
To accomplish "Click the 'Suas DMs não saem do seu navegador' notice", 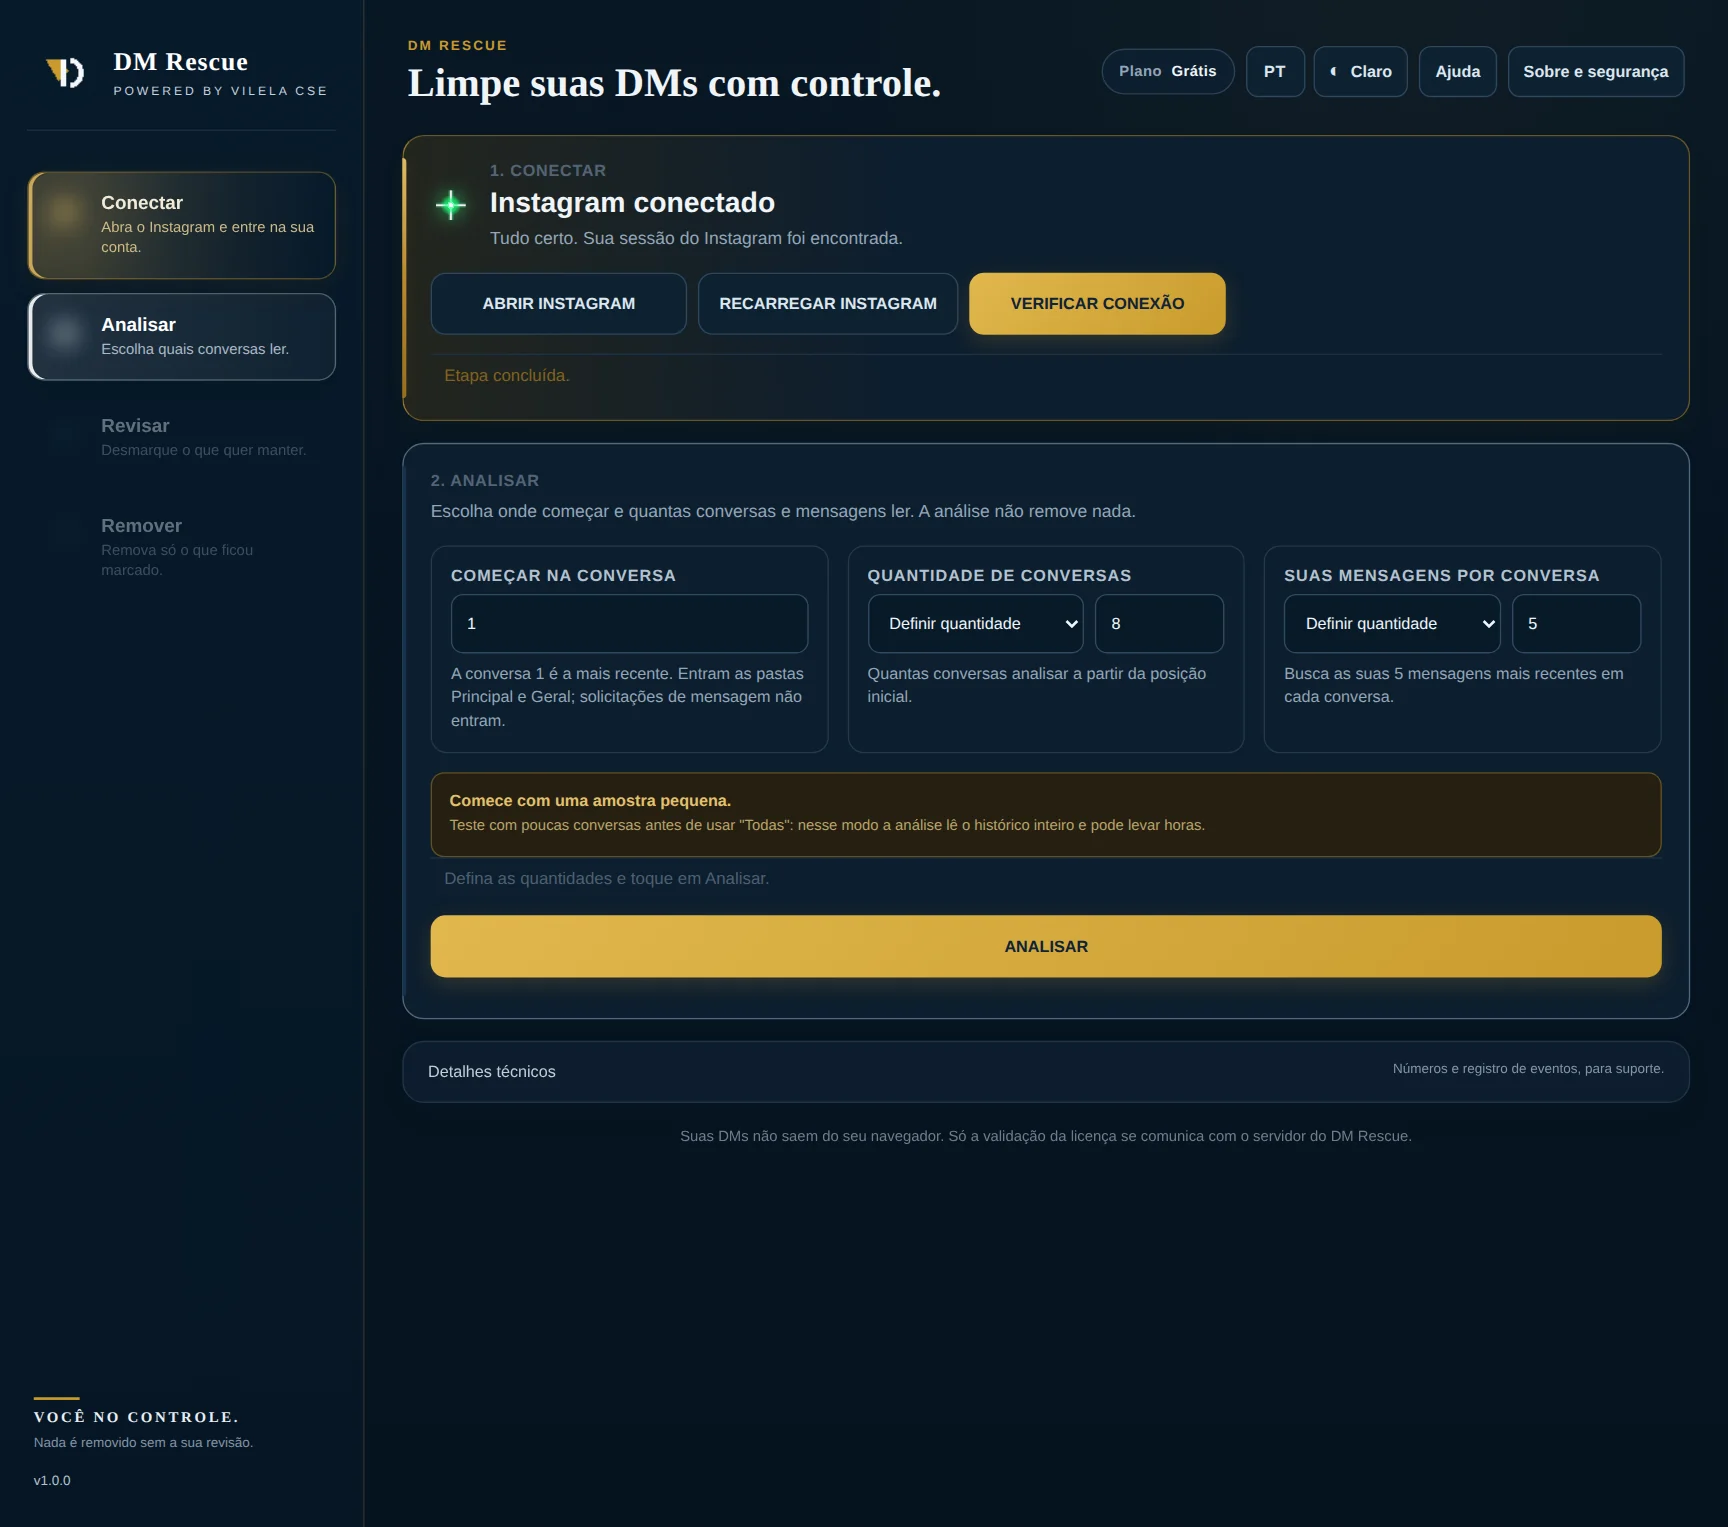I will click(1046, 1137).
